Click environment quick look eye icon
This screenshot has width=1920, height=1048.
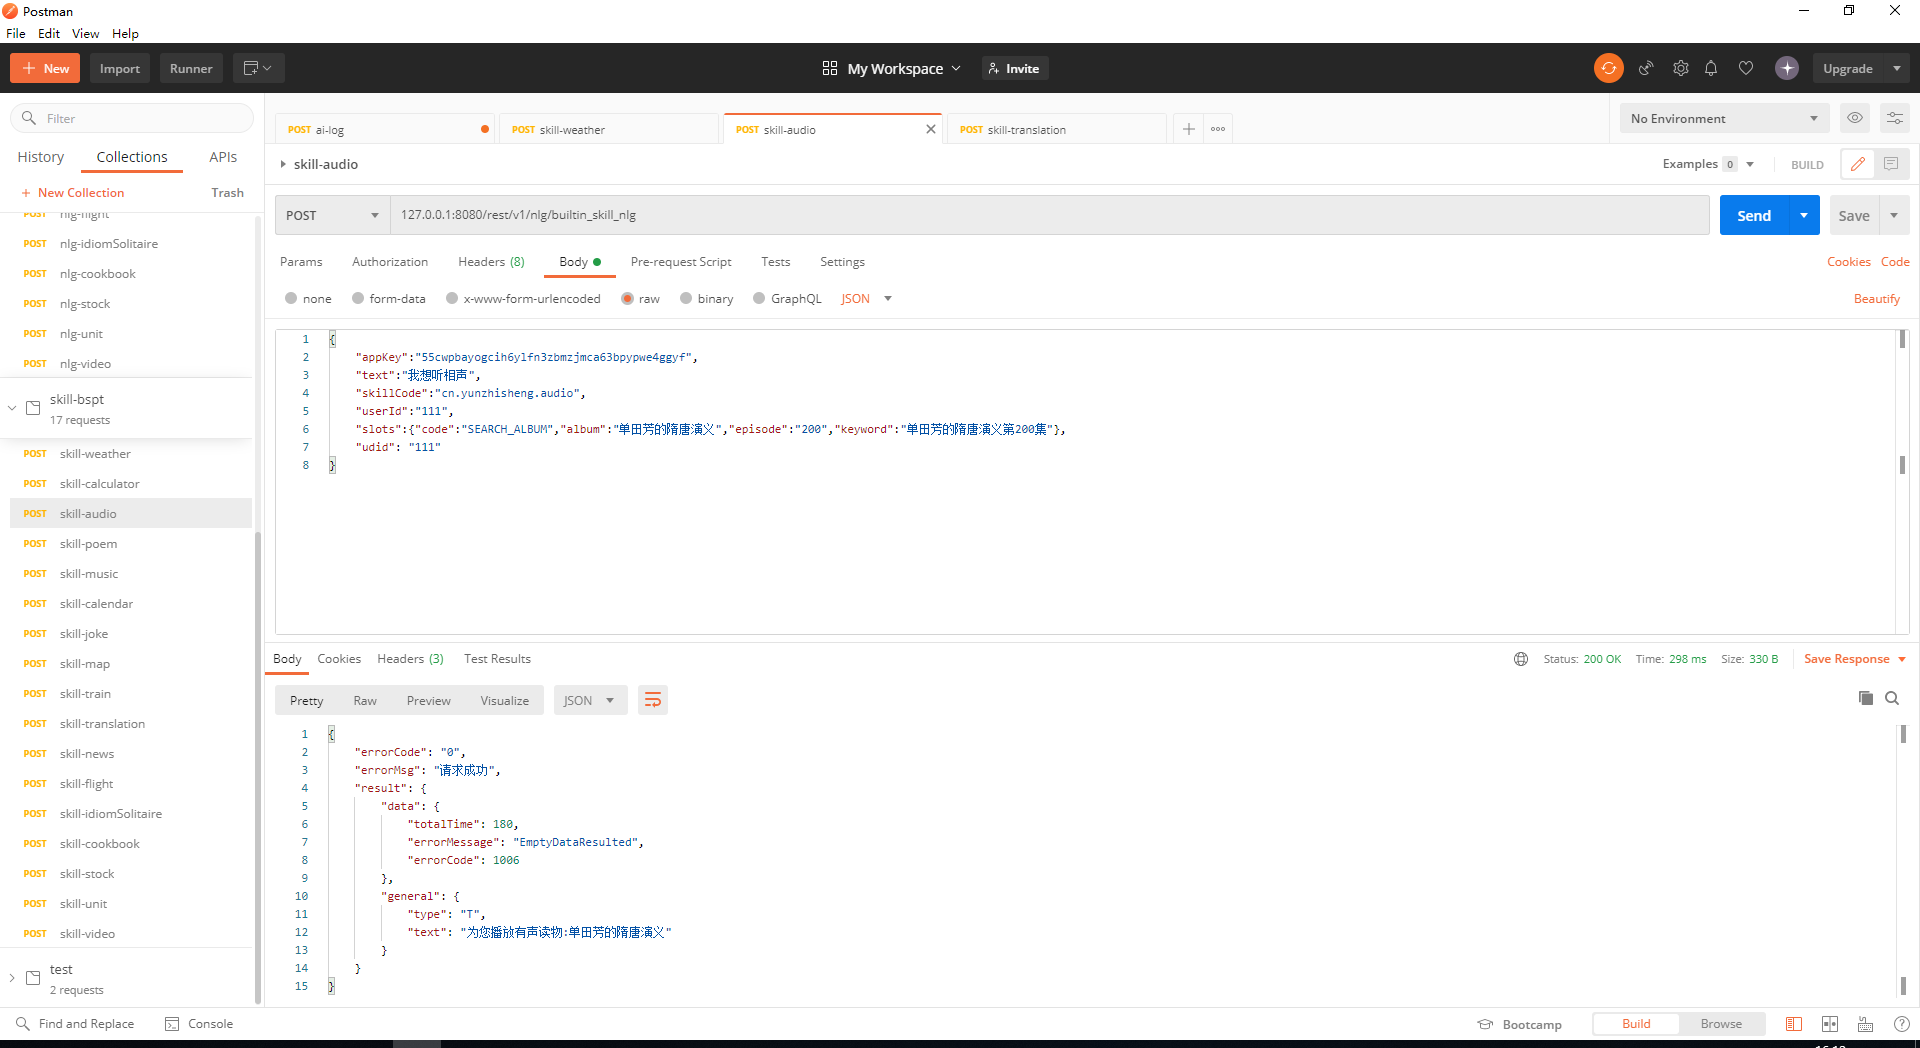(x=1855, y=118)
